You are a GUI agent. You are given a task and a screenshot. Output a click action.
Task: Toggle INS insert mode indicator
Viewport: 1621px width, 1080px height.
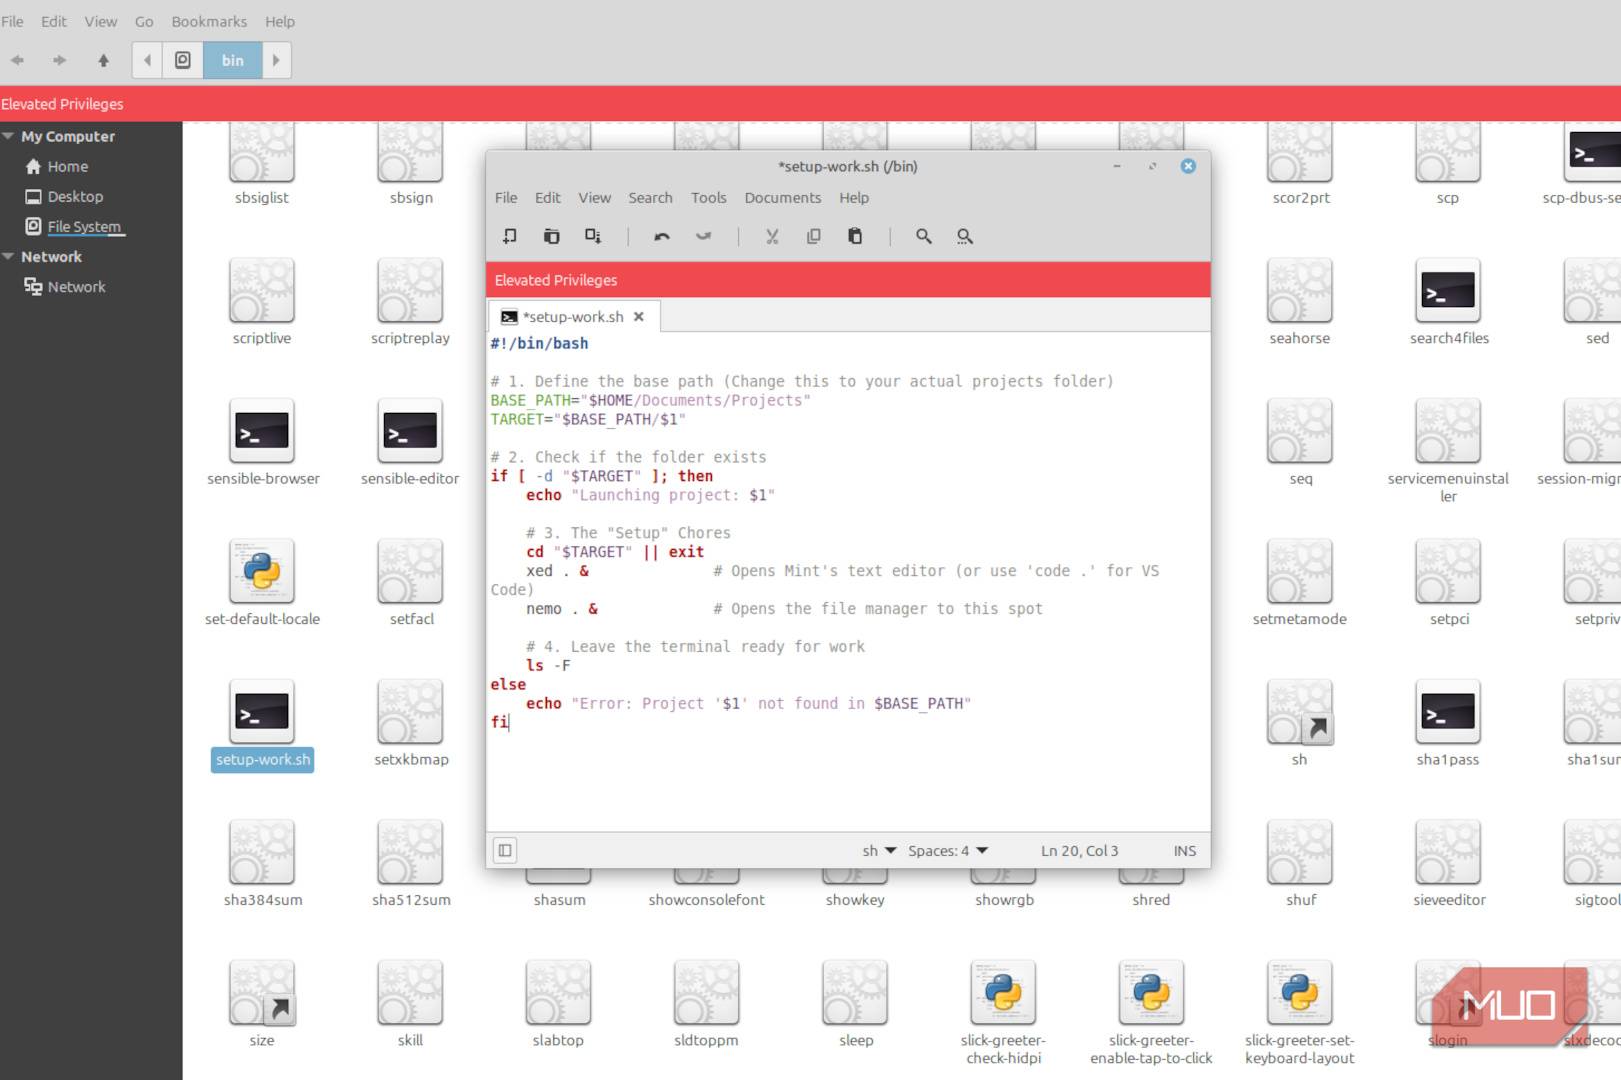1184,851
